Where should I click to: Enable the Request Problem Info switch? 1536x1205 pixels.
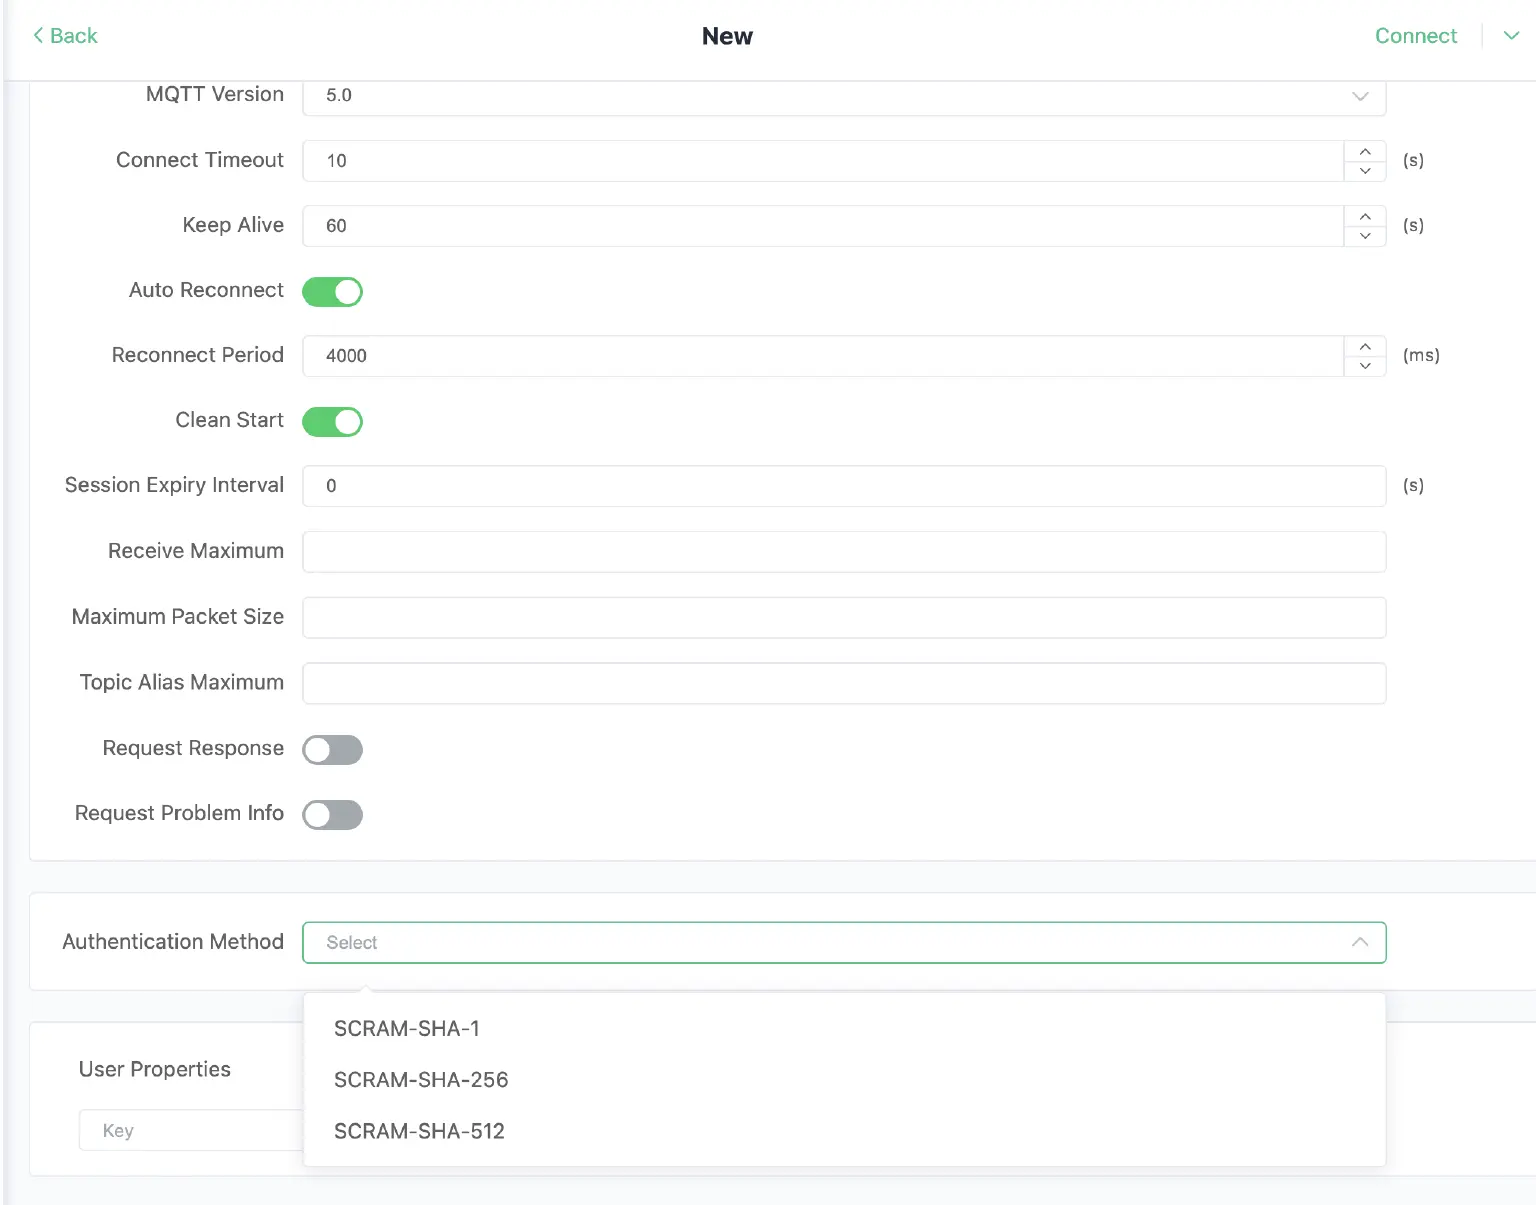[x=332, y=815]
